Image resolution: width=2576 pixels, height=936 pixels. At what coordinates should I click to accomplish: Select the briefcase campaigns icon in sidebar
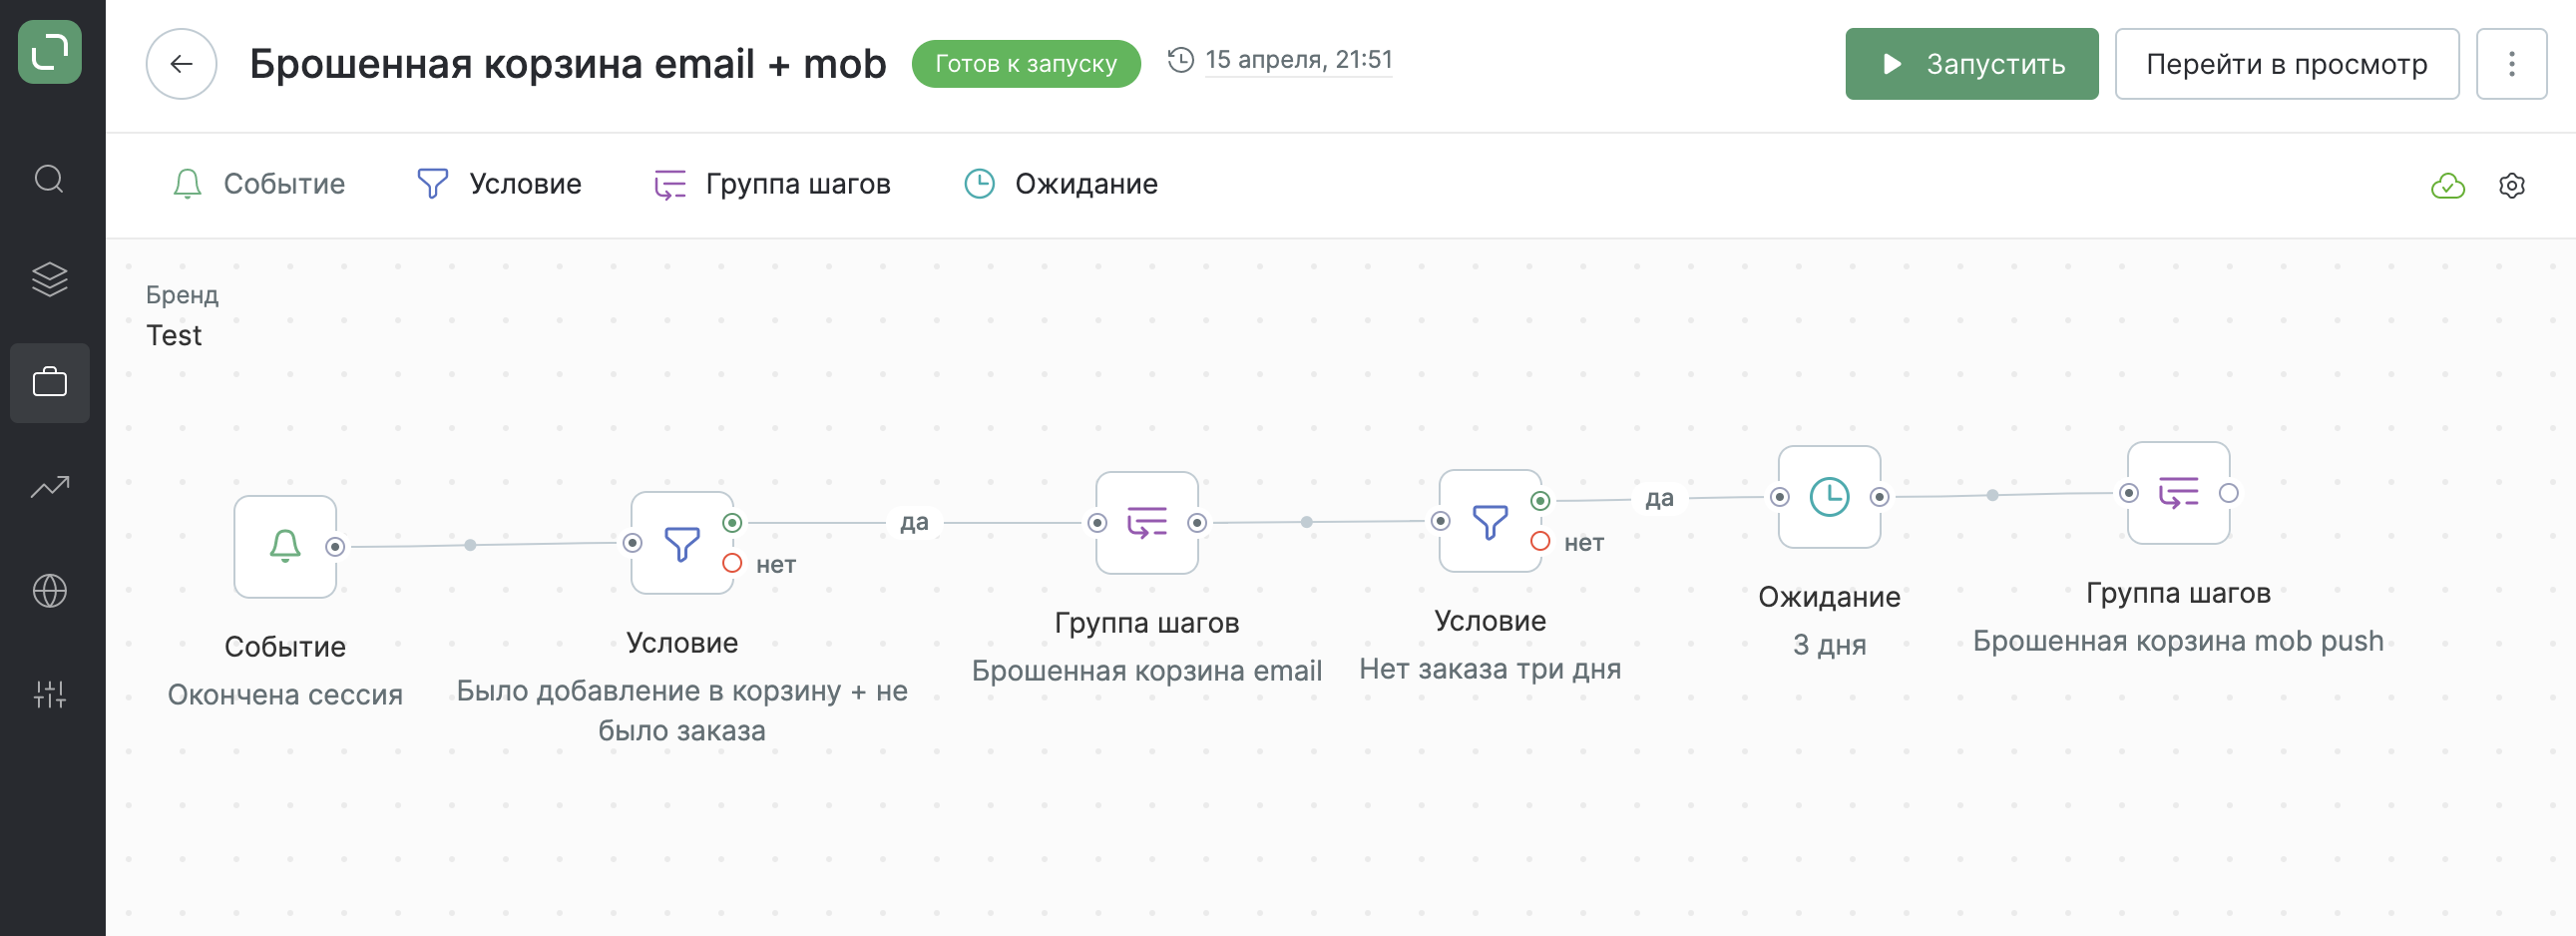[49, 383]
